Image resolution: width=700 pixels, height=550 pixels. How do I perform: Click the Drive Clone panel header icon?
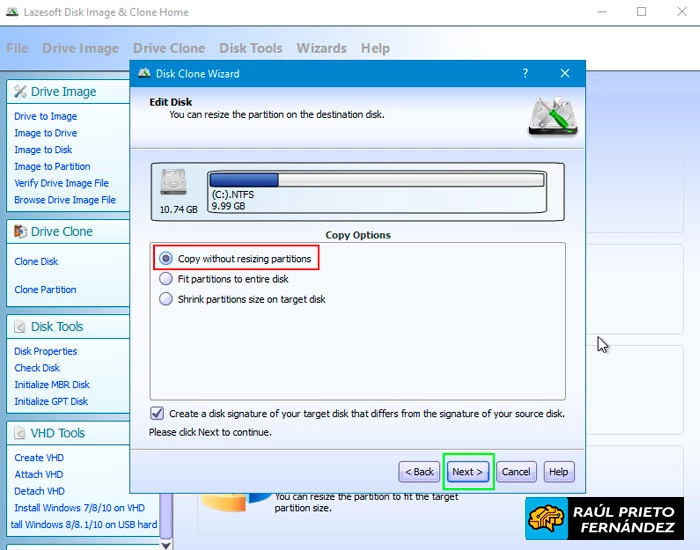[x=20, y=232]
